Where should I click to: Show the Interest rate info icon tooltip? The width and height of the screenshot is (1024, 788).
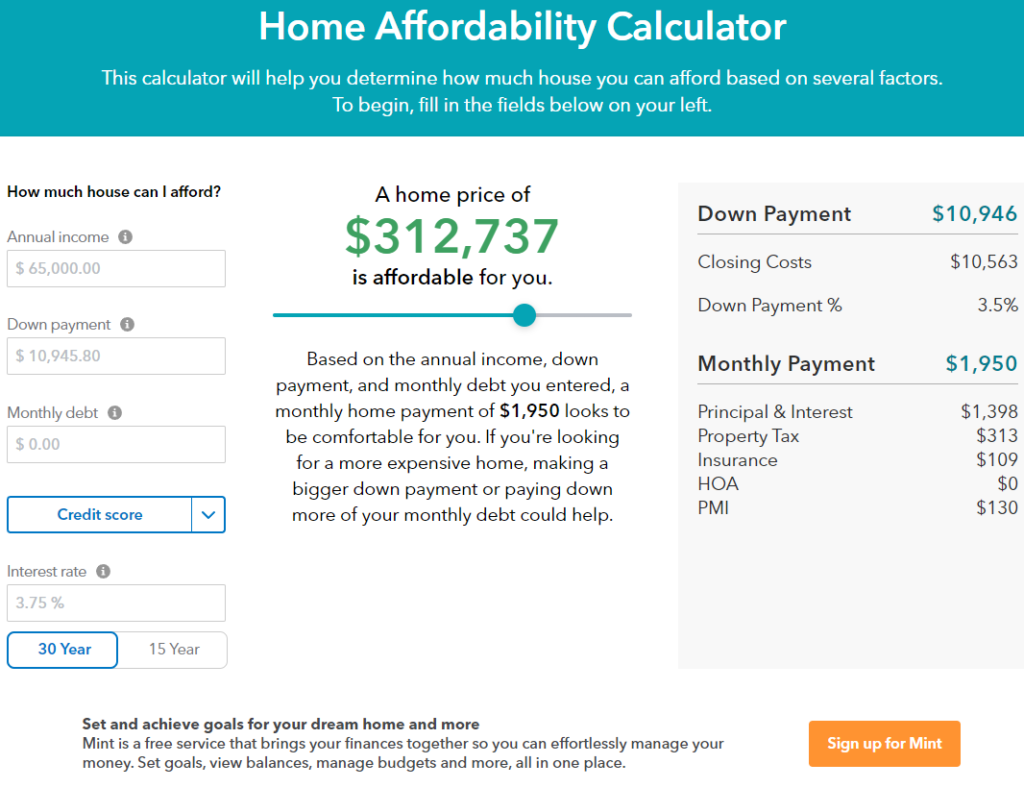tap(103, 571)
